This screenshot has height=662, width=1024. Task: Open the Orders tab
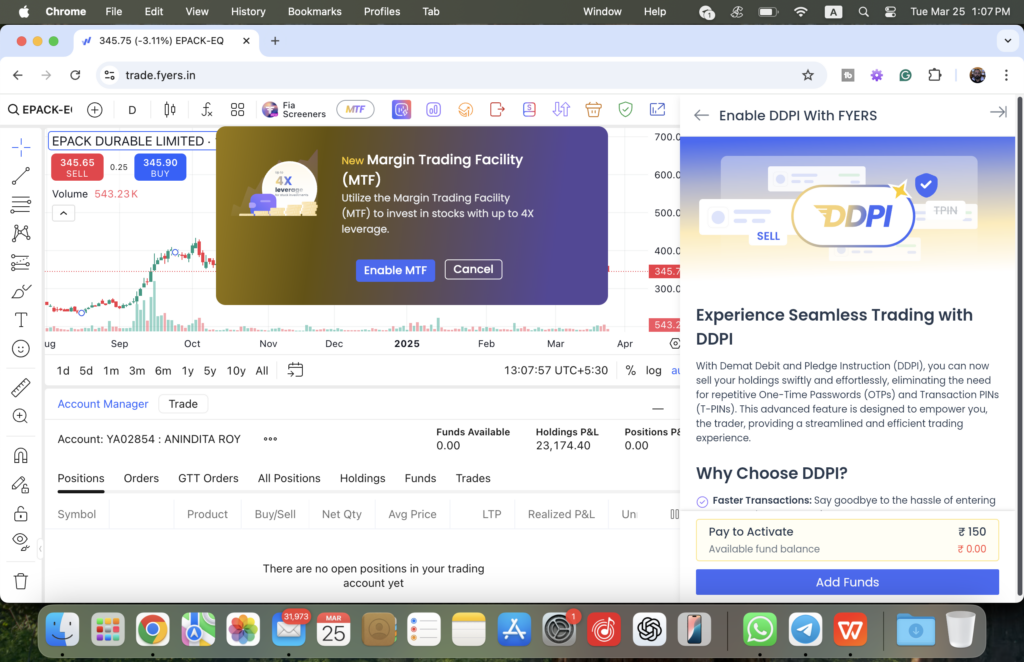click(141, 479)
